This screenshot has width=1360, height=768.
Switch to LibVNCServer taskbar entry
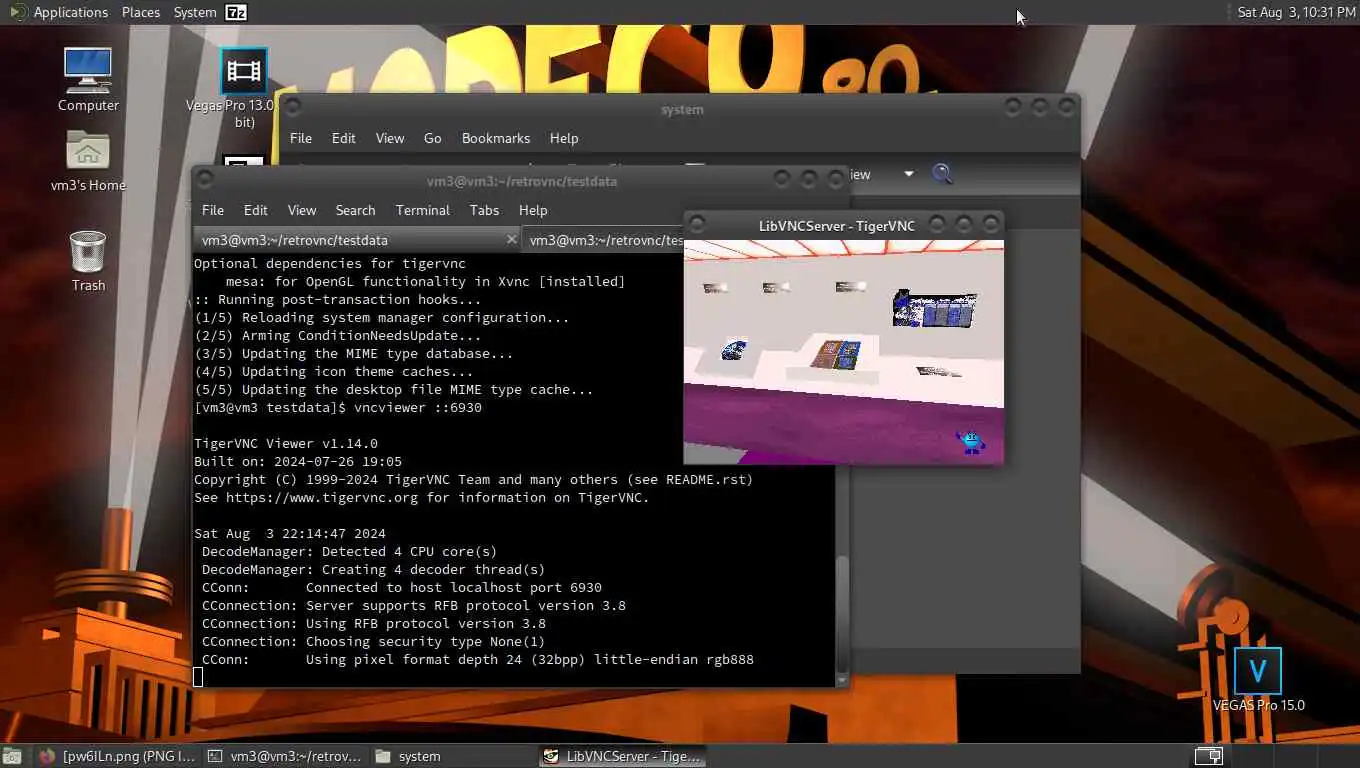pyautogui.click(x=621, y=756)
